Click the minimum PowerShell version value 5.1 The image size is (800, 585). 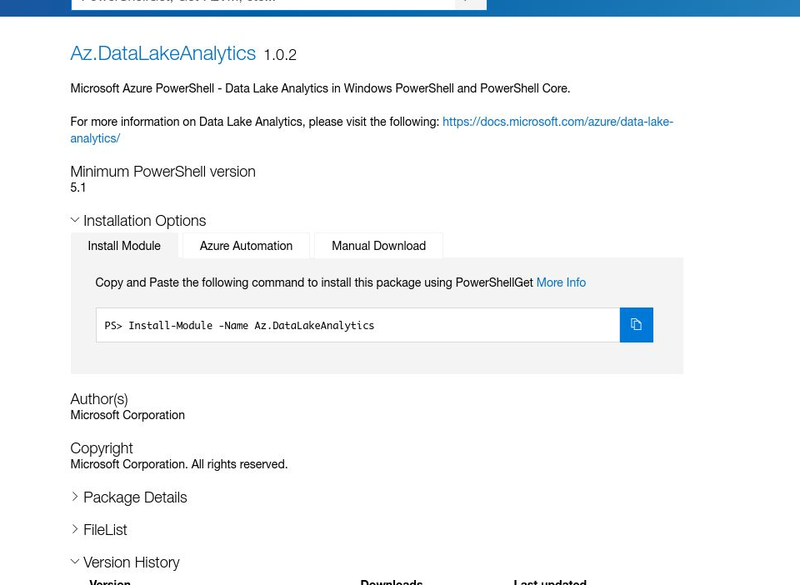click(x=78, y=188)
